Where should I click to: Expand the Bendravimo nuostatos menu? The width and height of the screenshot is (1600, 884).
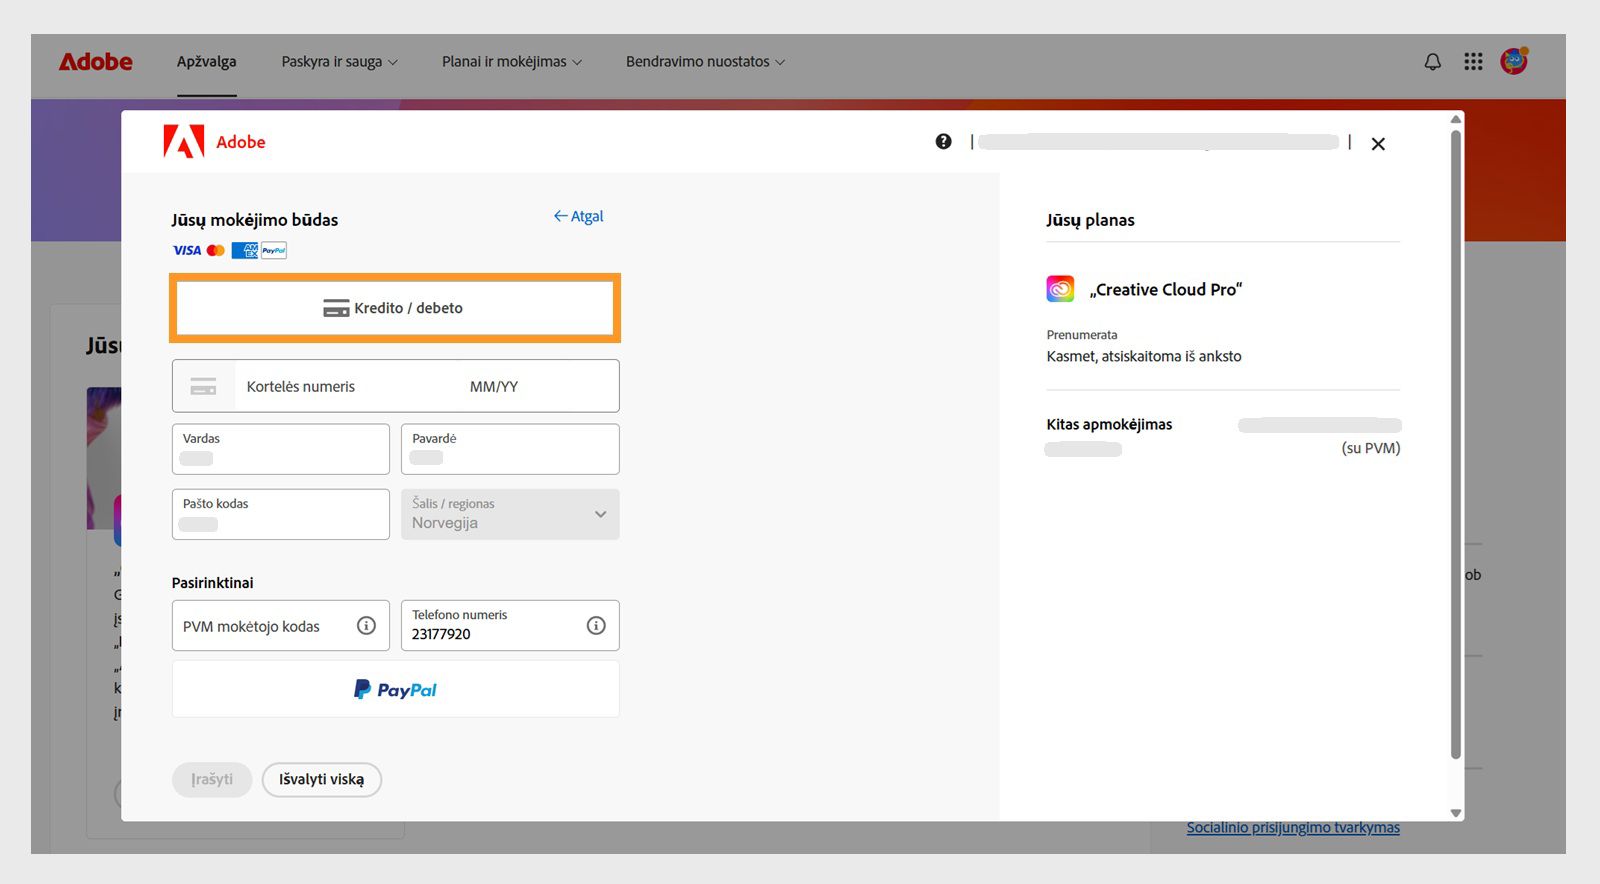705,62
